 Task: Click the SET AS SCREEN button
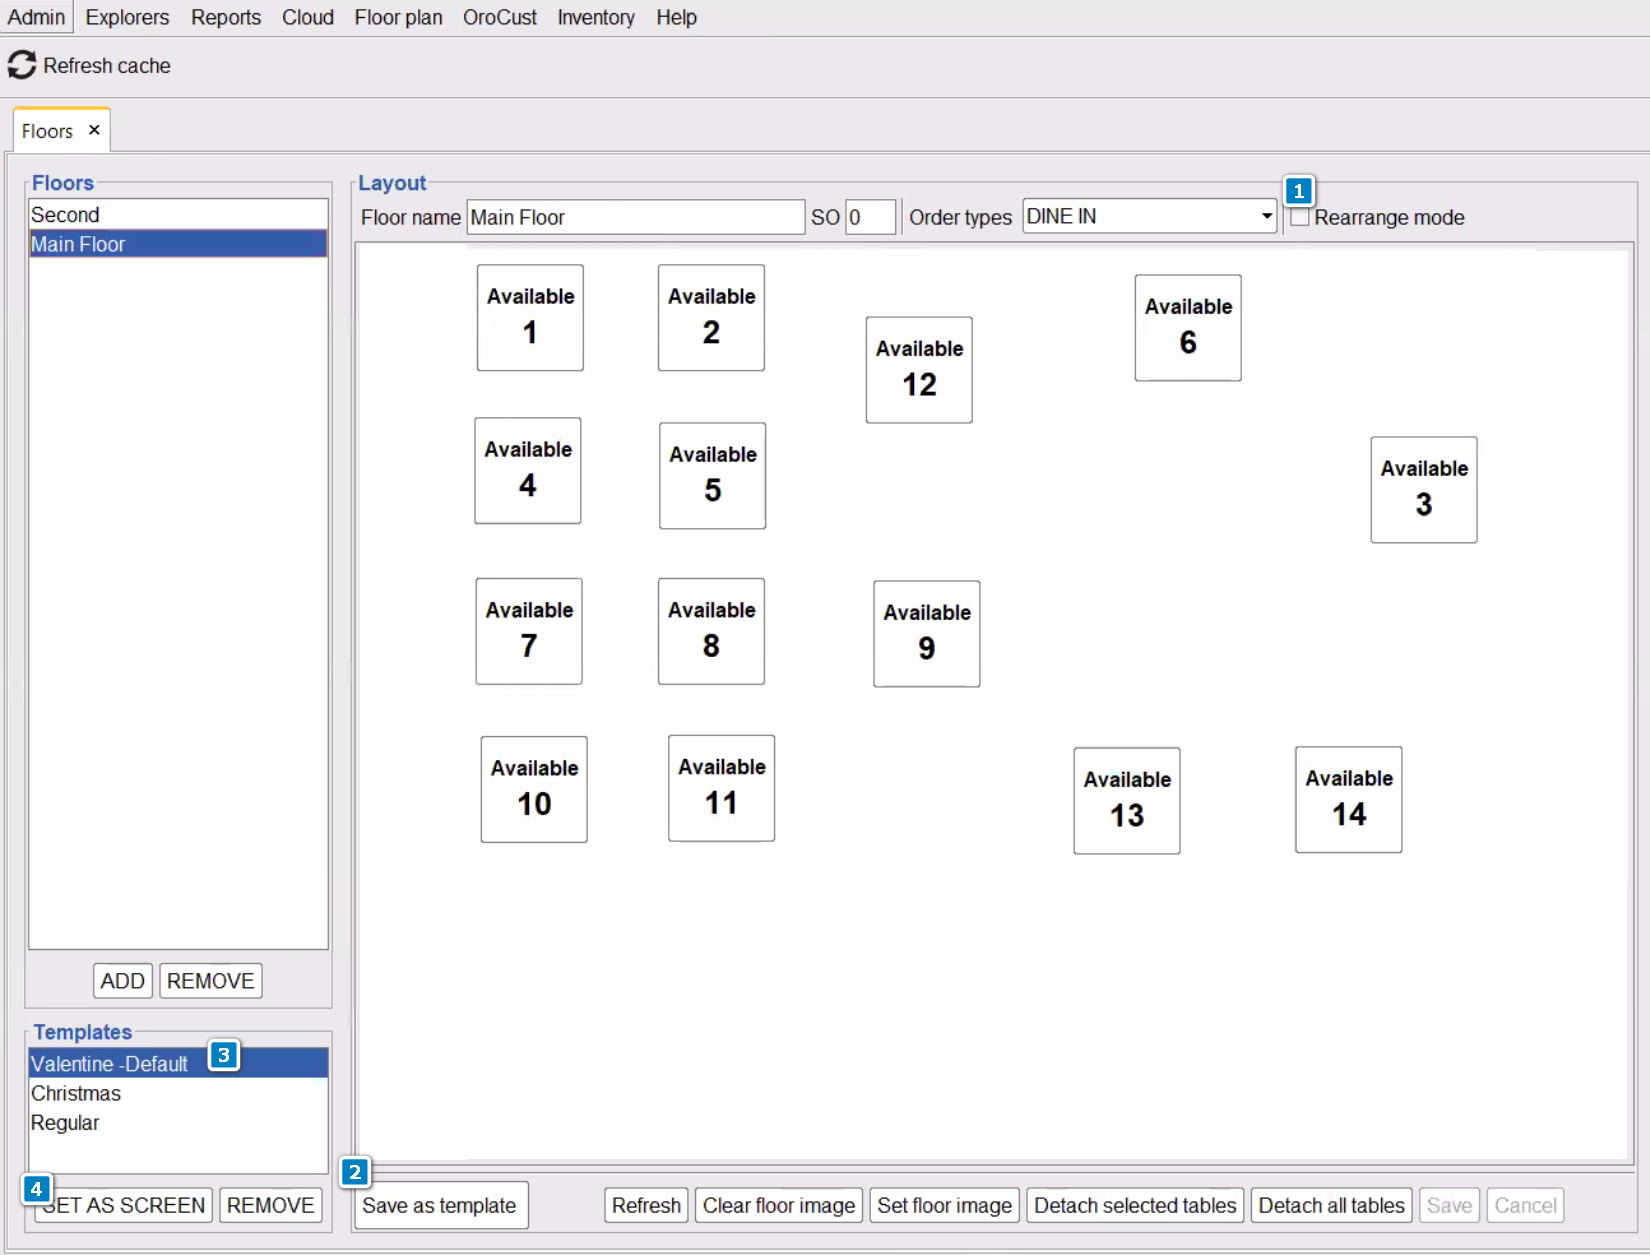[124, 1205]
